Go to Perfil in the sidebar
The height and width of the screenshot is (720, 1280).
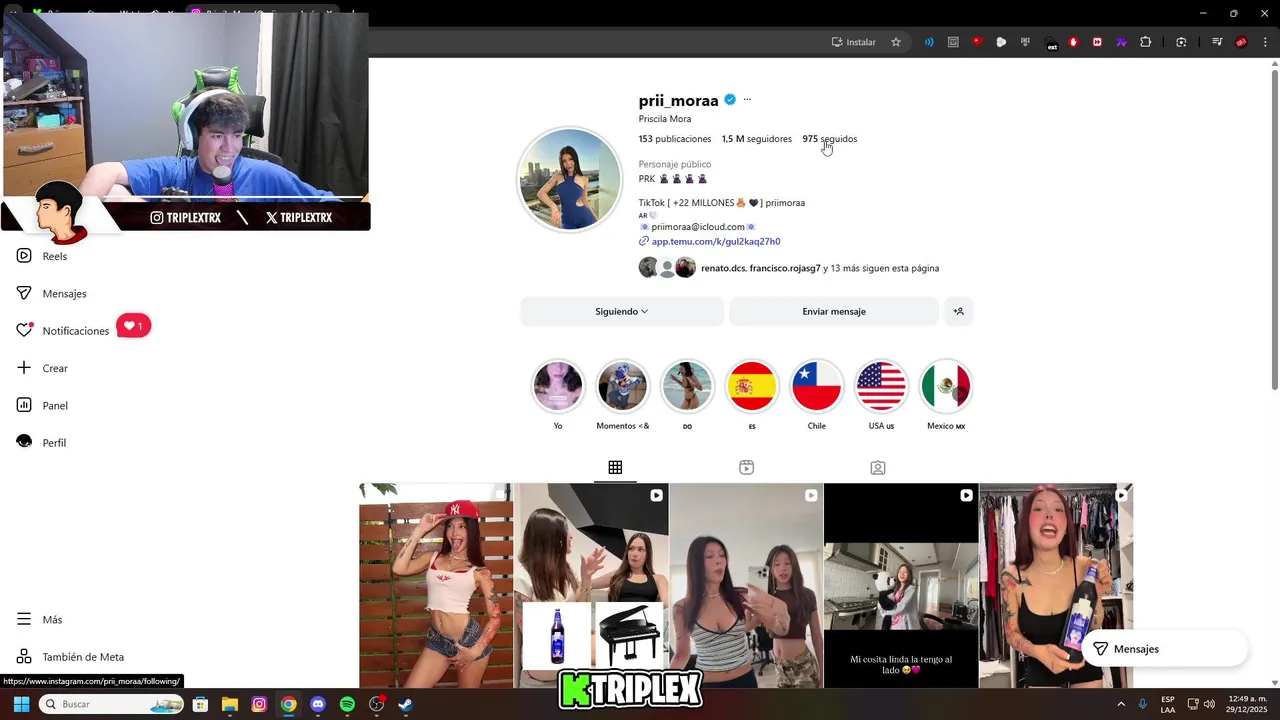[x=40, y=442]
